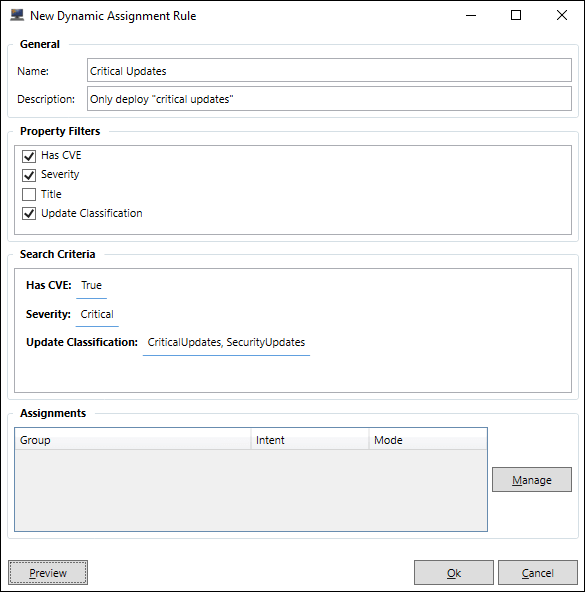Click the Mode column header

click(428, 440)
